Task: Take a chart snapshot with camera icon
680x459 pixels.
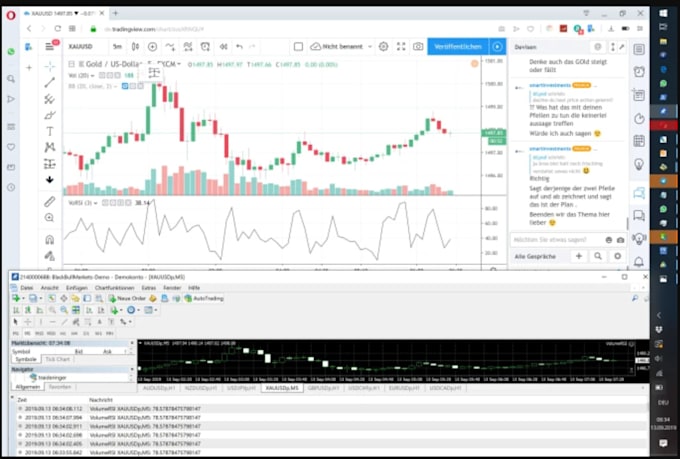Action: pos(418,46)
